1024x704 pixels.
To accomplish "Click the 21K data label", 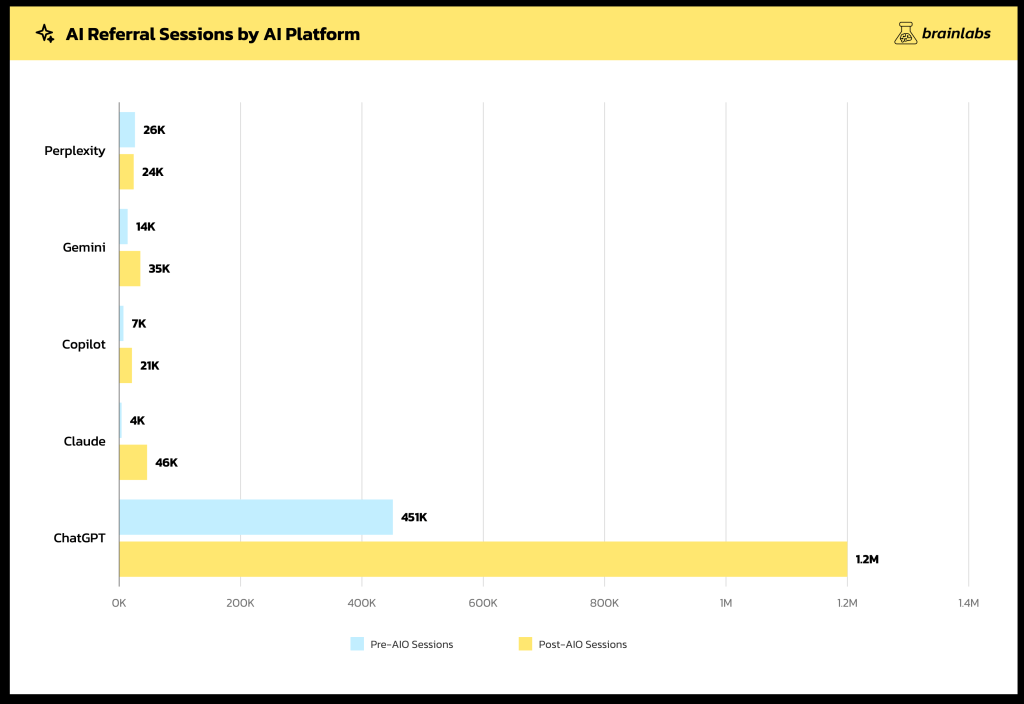I will 150,366.
